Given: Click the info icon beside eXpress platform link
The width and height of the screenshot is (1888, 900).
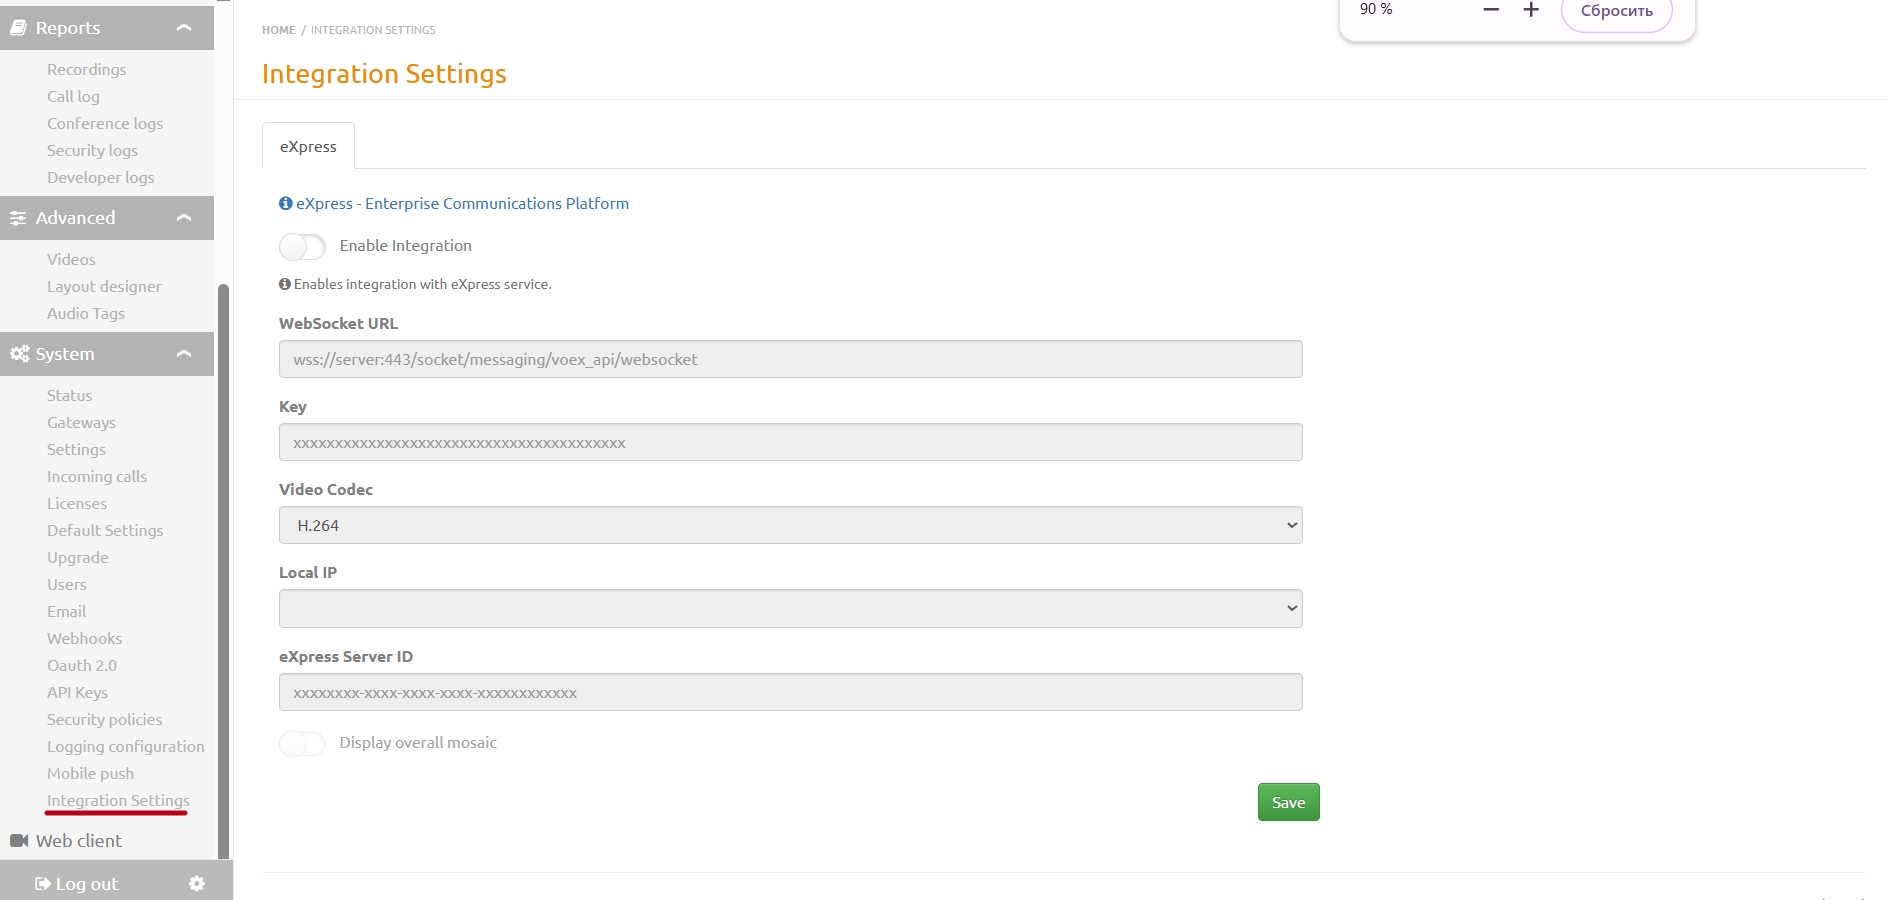Looking at the screenshot, I should (x=286, y=203).
